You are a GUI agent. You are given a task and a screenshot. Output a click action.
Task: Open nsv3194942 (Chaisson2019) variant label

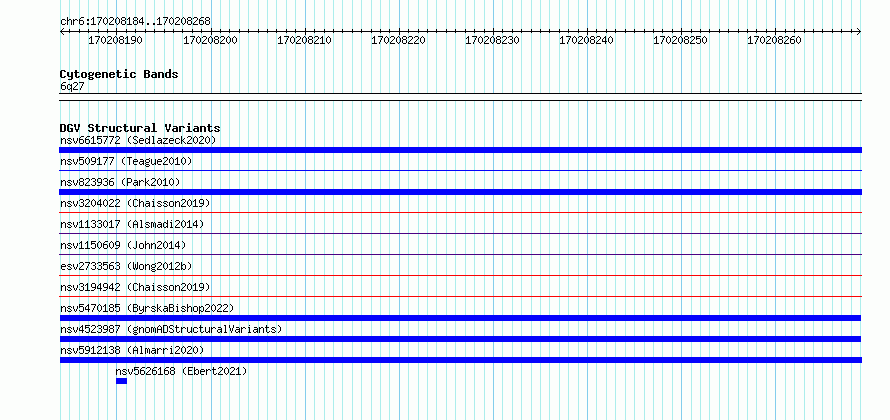pos(135,287)
